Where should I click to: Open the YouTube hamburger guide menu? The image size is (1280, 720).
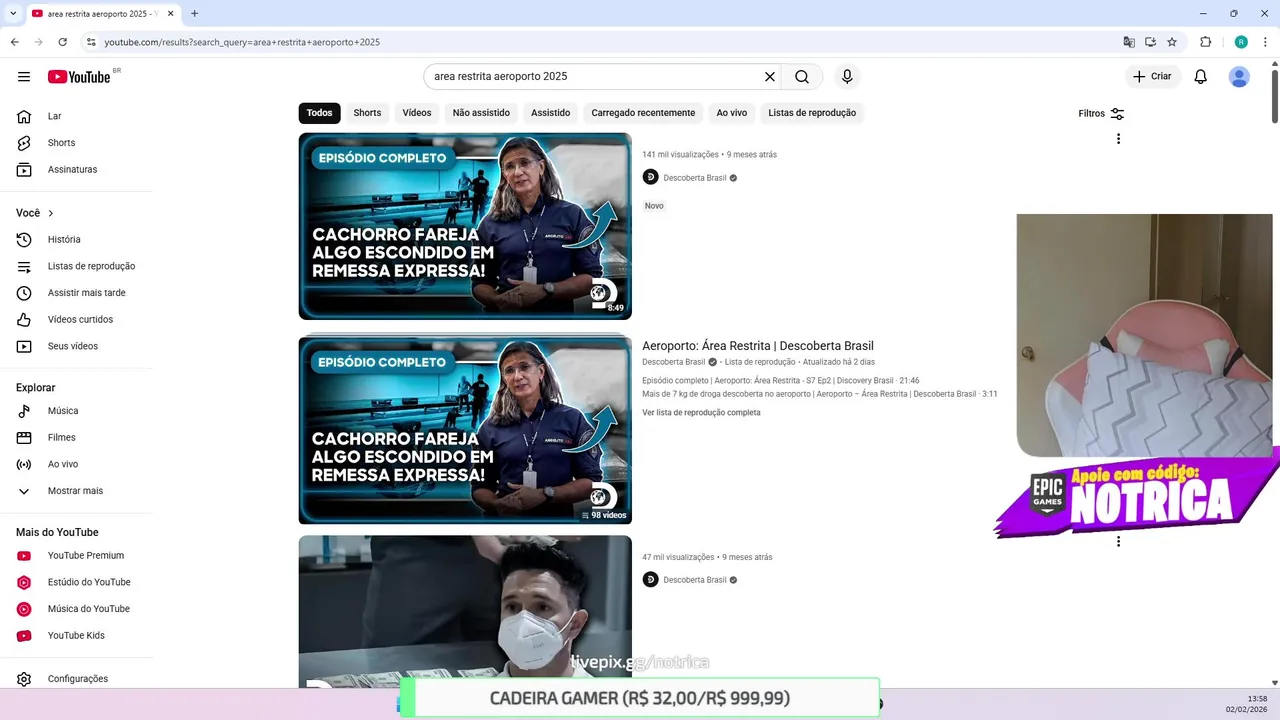tap(24, 77)
